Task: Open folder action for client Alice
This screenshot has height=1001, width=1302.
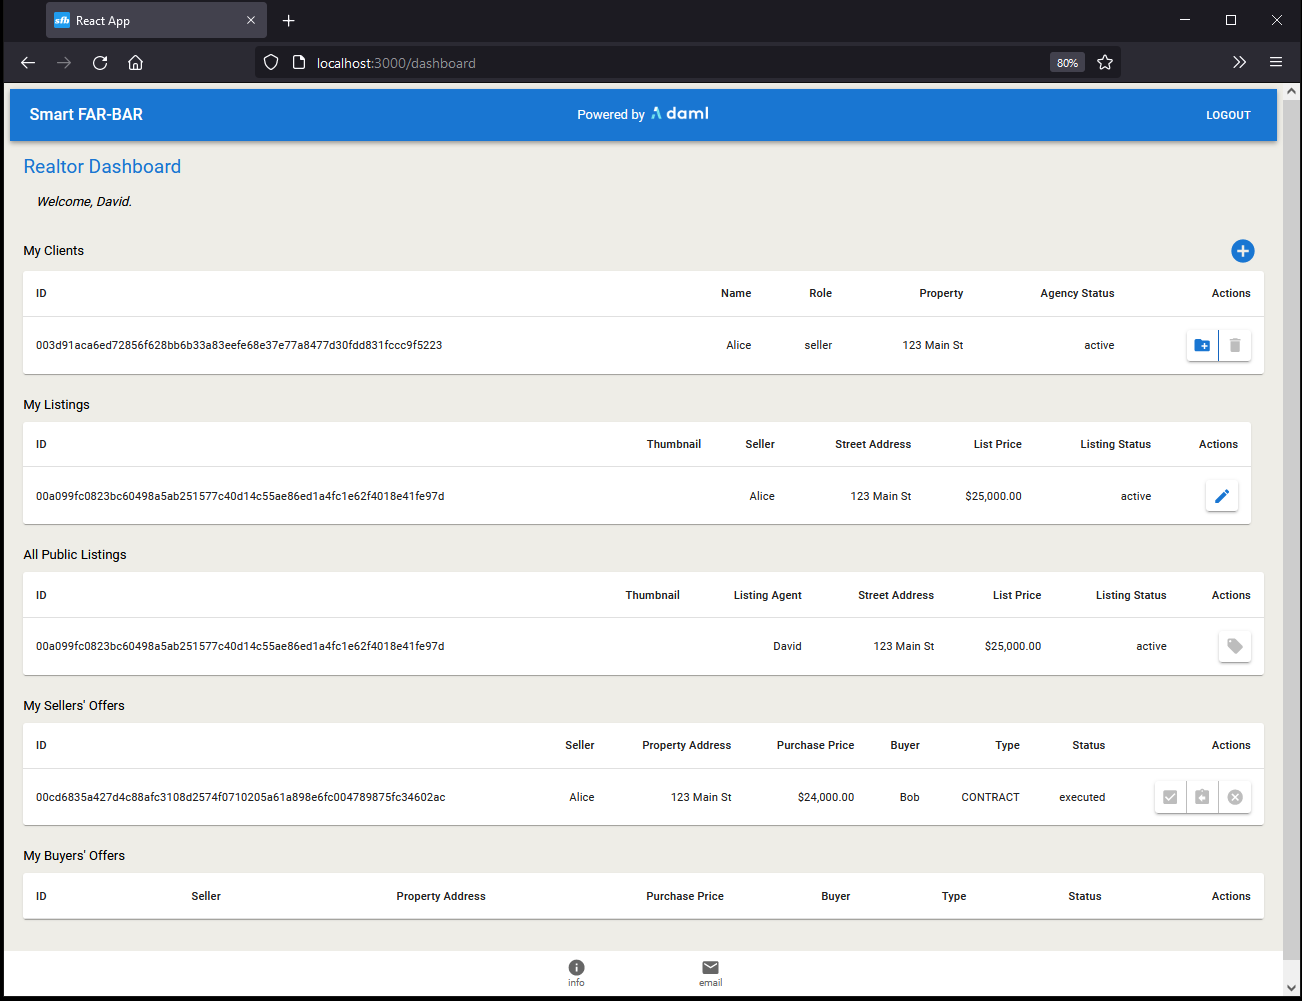Action: point(1202,345)
